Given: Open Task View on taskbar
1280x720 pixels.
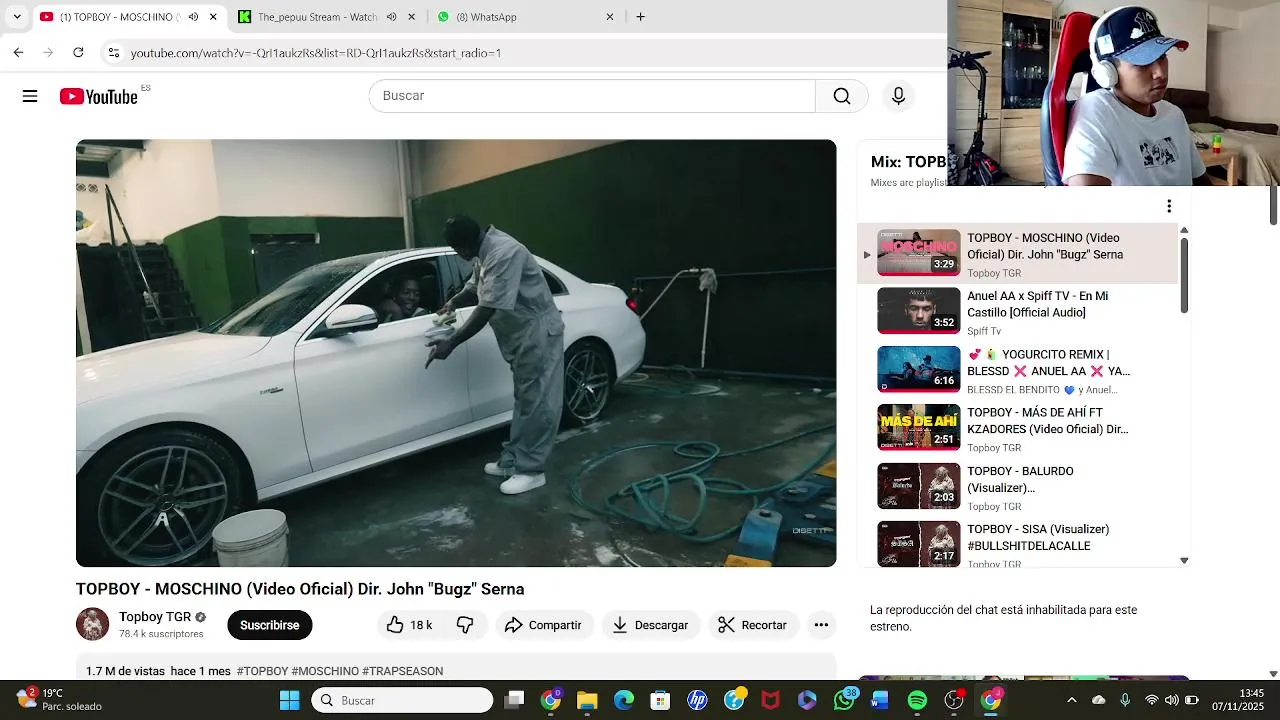Looking at the screenshot, I should tap(514, 700).
